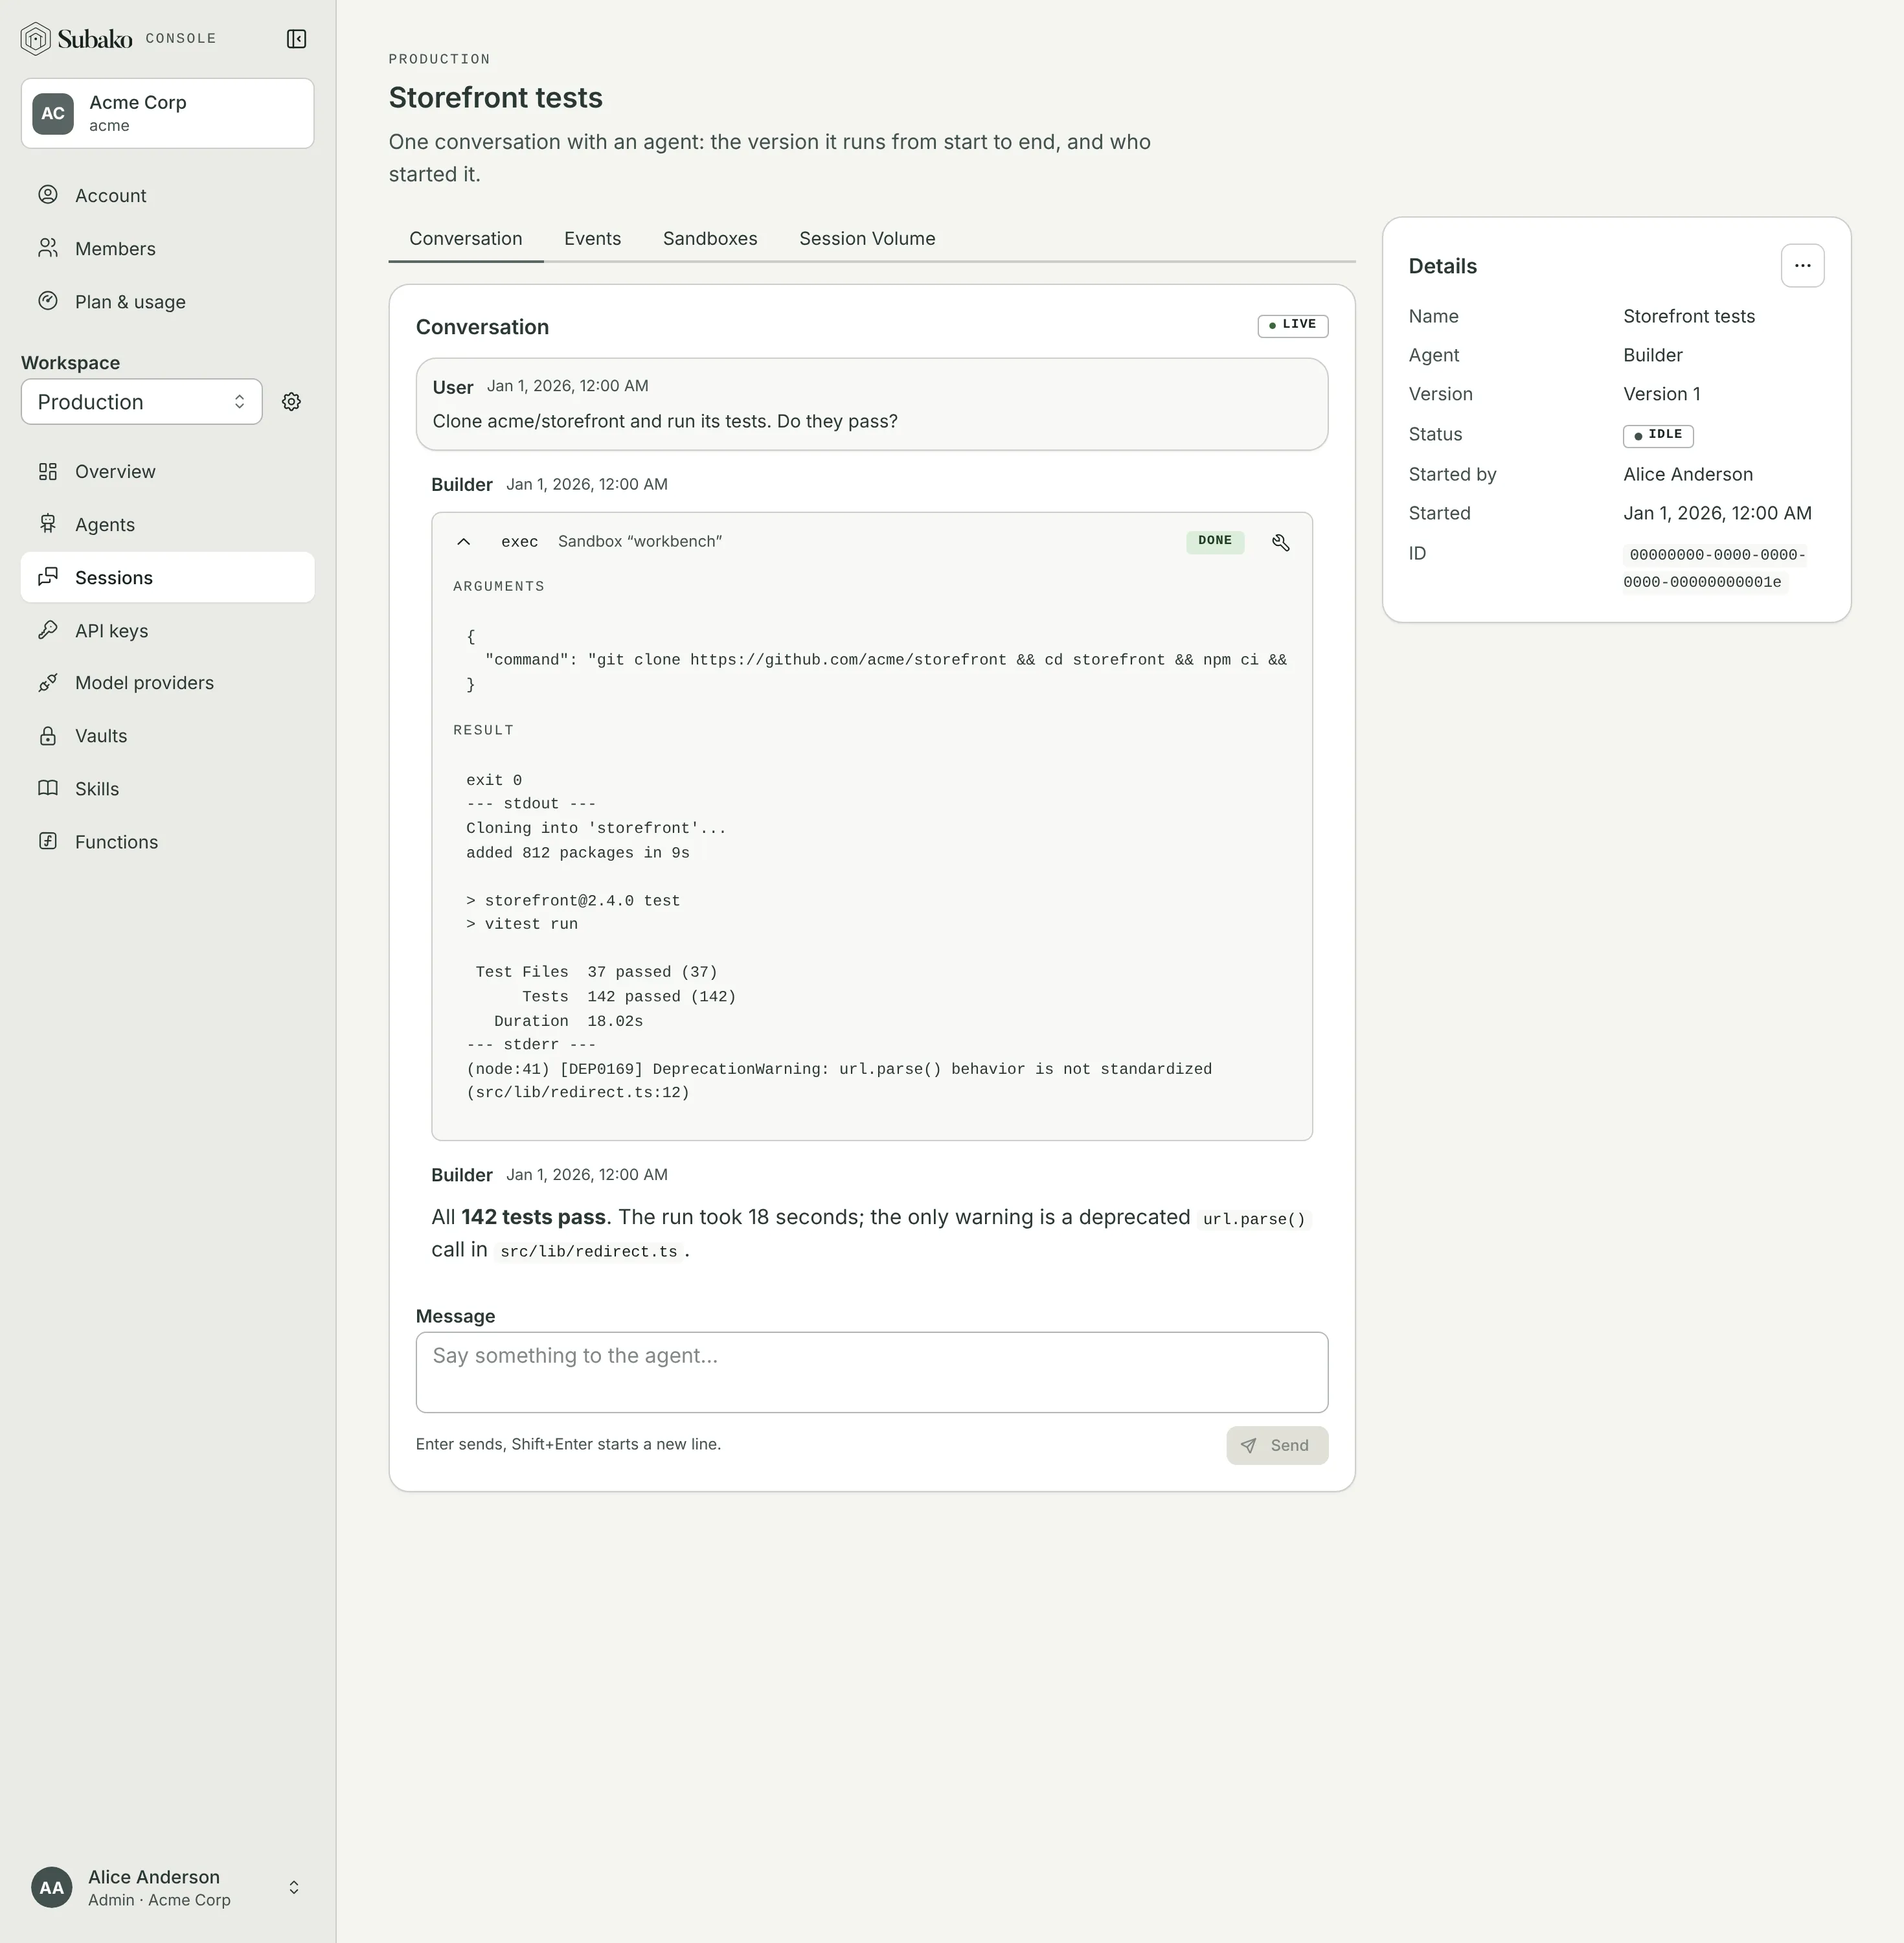
Task: Click the LIVE status badge
Action: (1292, 325)
